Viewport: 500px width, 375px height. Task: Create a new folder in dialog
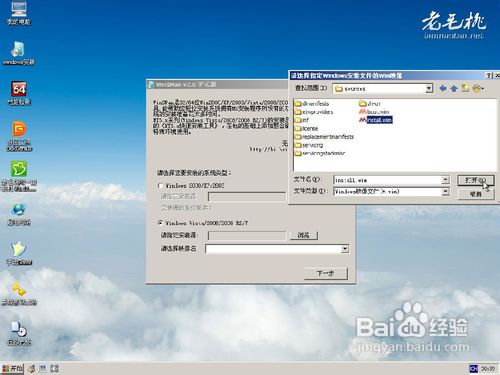(465, 88)
